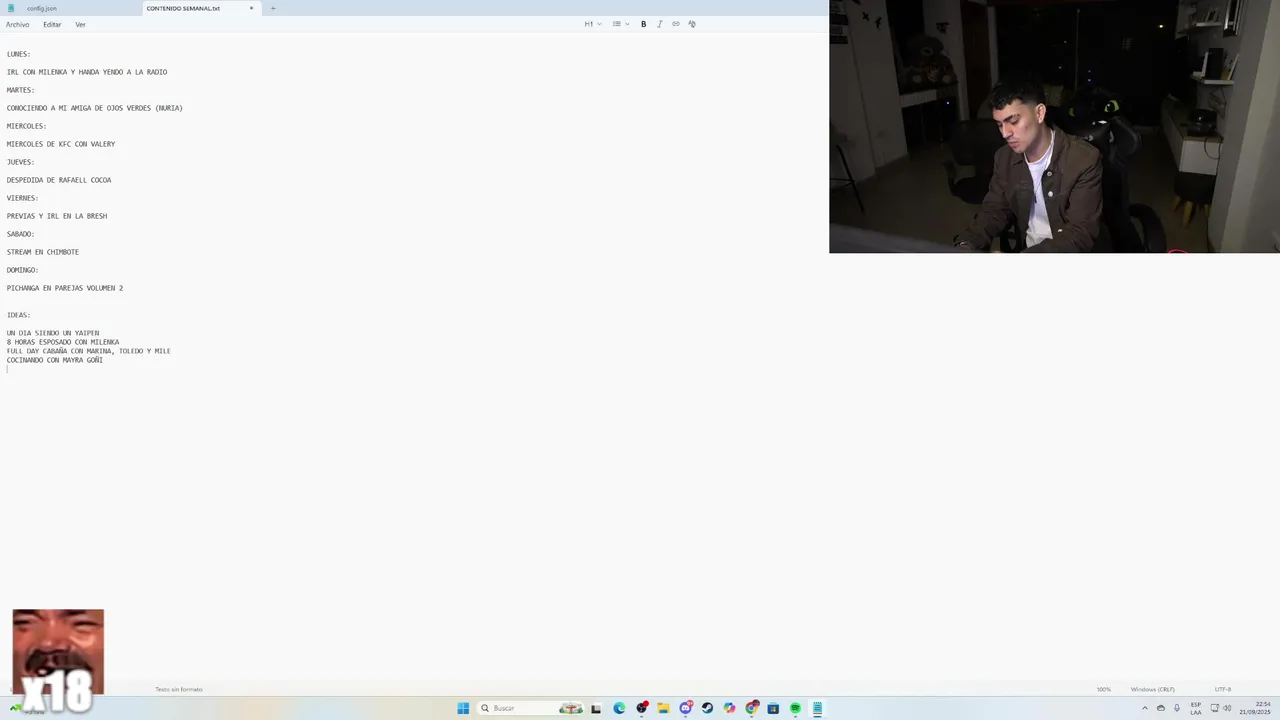This screenshot has height=720, width=1280.
Task: Click line 'MIERCOLES DE KFC CON VALERY'
Action: point(61,144)
